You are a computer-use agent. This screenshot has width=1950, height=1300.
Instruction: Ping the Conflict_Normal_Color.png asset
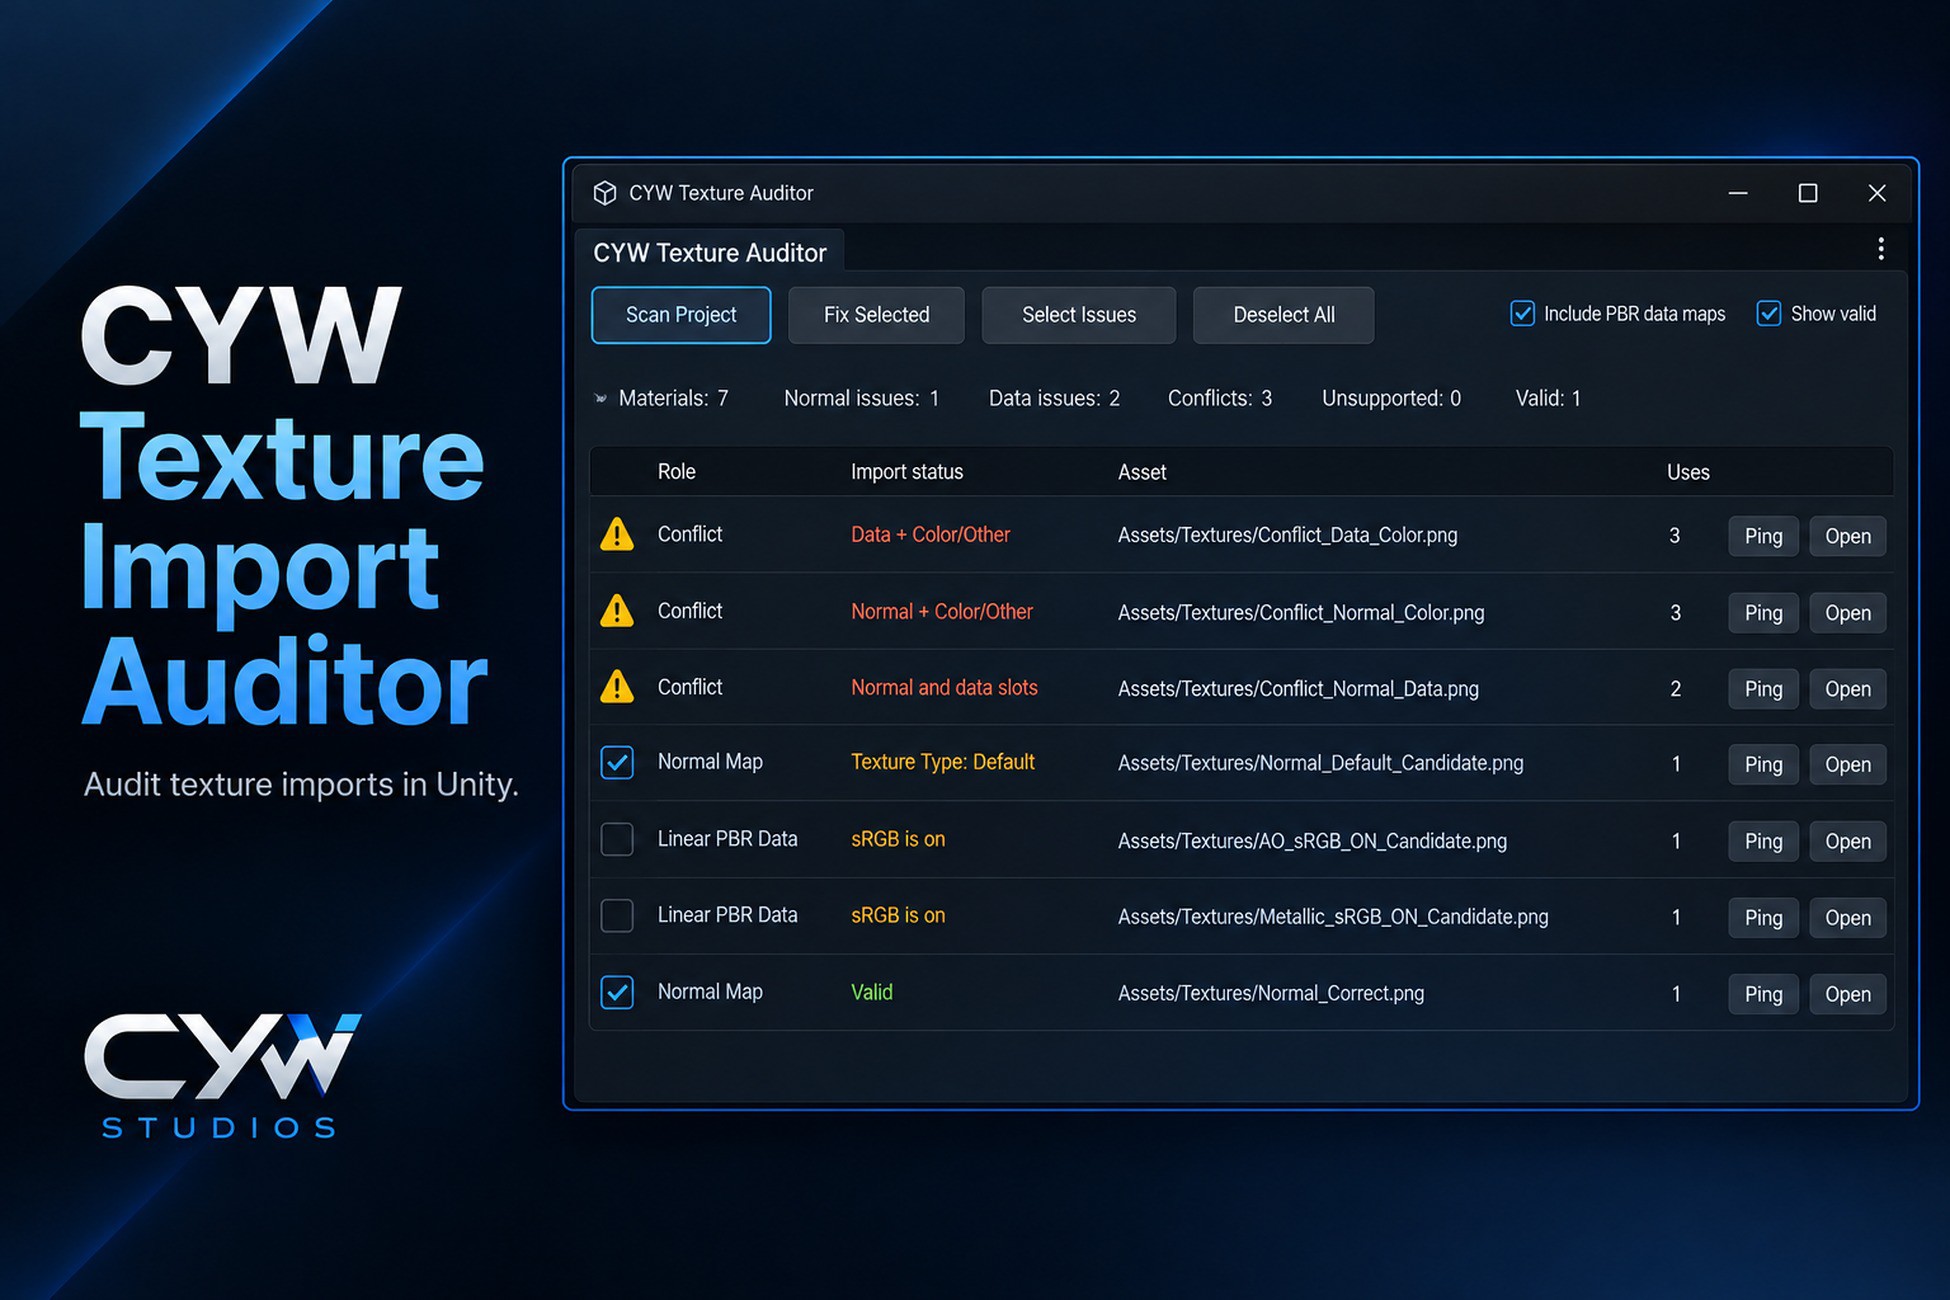[x=1763, y=613]
